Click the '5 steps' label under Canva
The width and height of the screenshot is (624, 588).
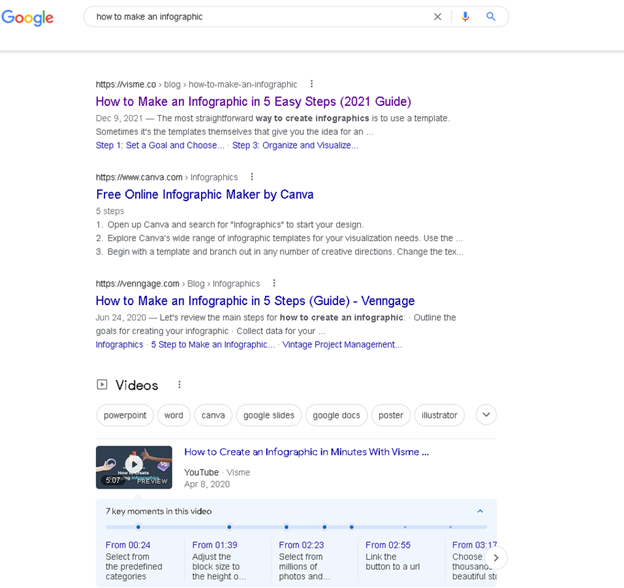coord(110,211)
